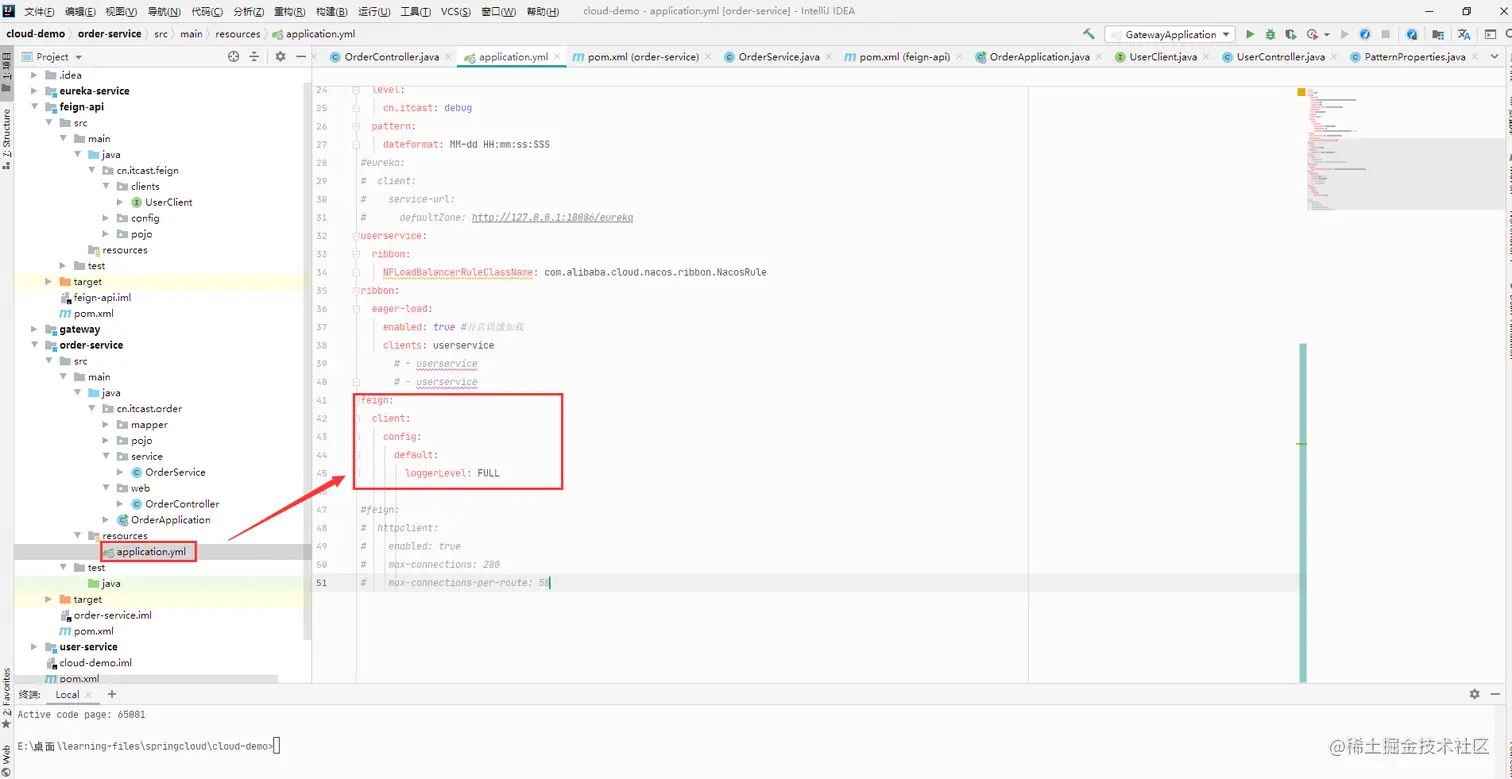Screen dimensions: 1512x779
Task: Select UserClient in the project tree
Action: 168,202
